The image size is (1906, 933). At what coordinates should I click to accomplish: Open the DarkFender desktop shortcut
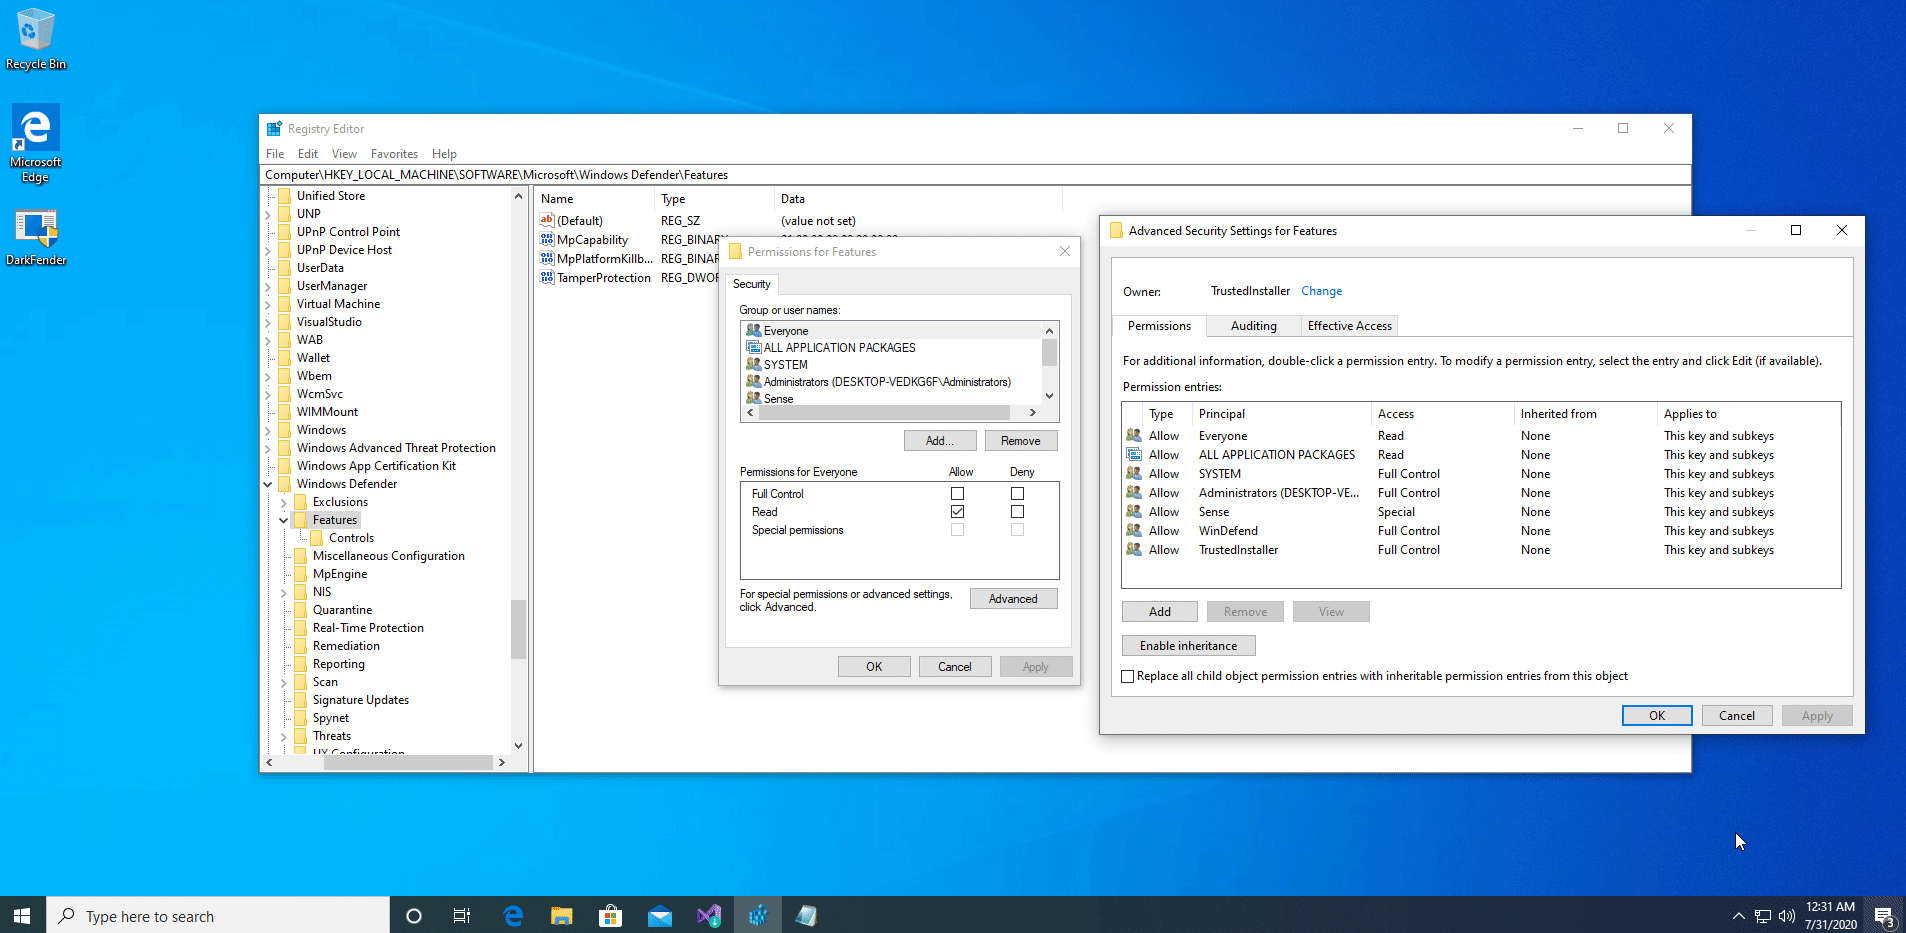click(x=36, y=238)
